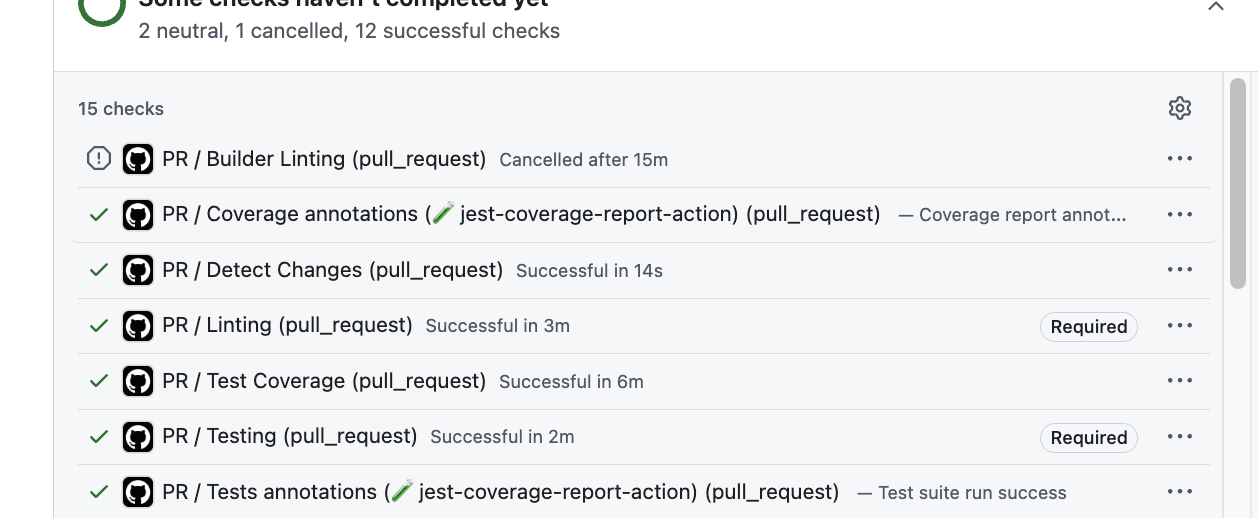Open PR / Linting (pull_request) check details
This screenshot has width=1258, height=518.
point(287,326)
